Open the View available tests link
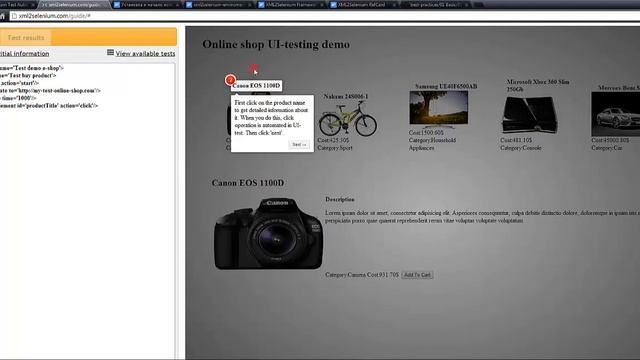The height and width of the screenshot is (360, 640). (x=145, y=53)
